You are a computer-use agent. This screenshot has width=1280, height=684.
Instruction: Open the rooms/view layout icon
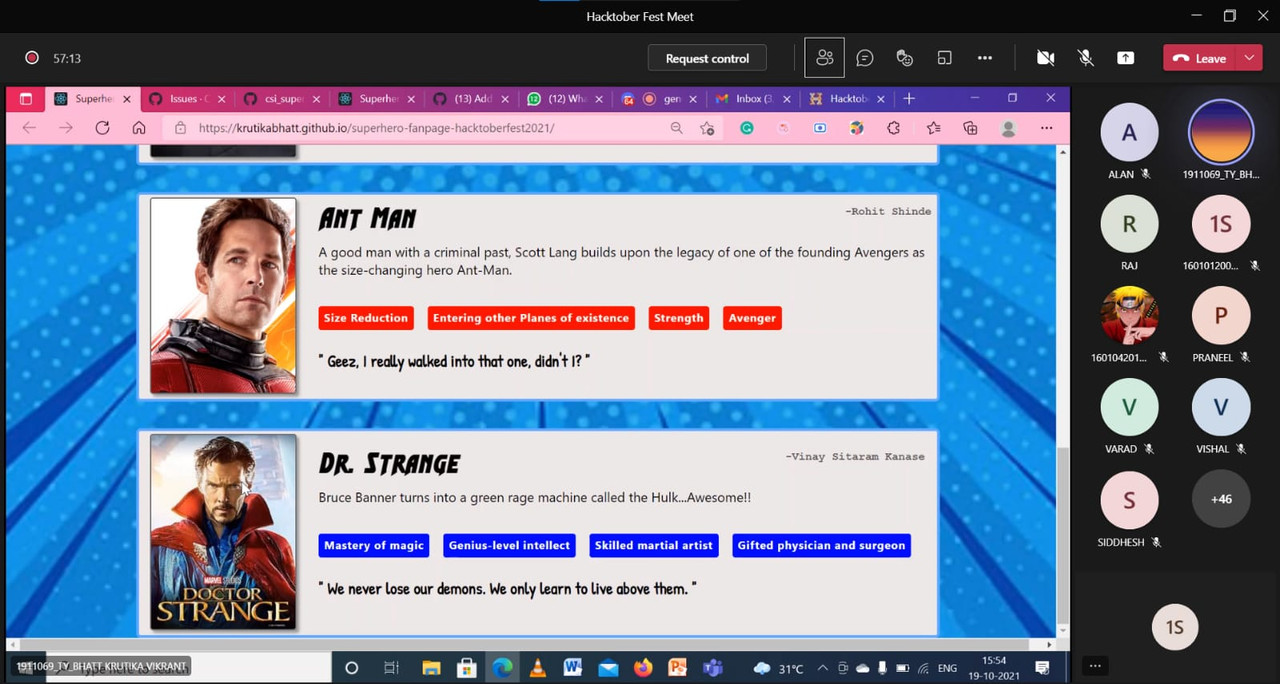click(x=944, y=58)
